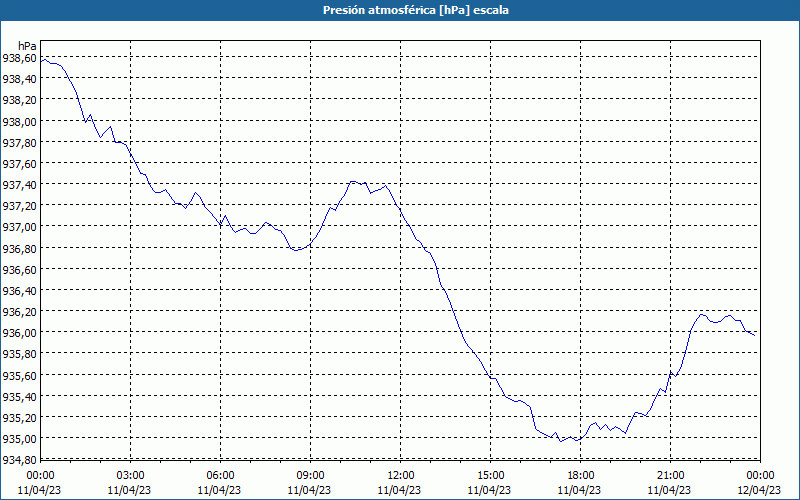Select the 'hPa' unit label above the axis
The width and height of the screenshot is (800, 500).
(x=27, y=46)
